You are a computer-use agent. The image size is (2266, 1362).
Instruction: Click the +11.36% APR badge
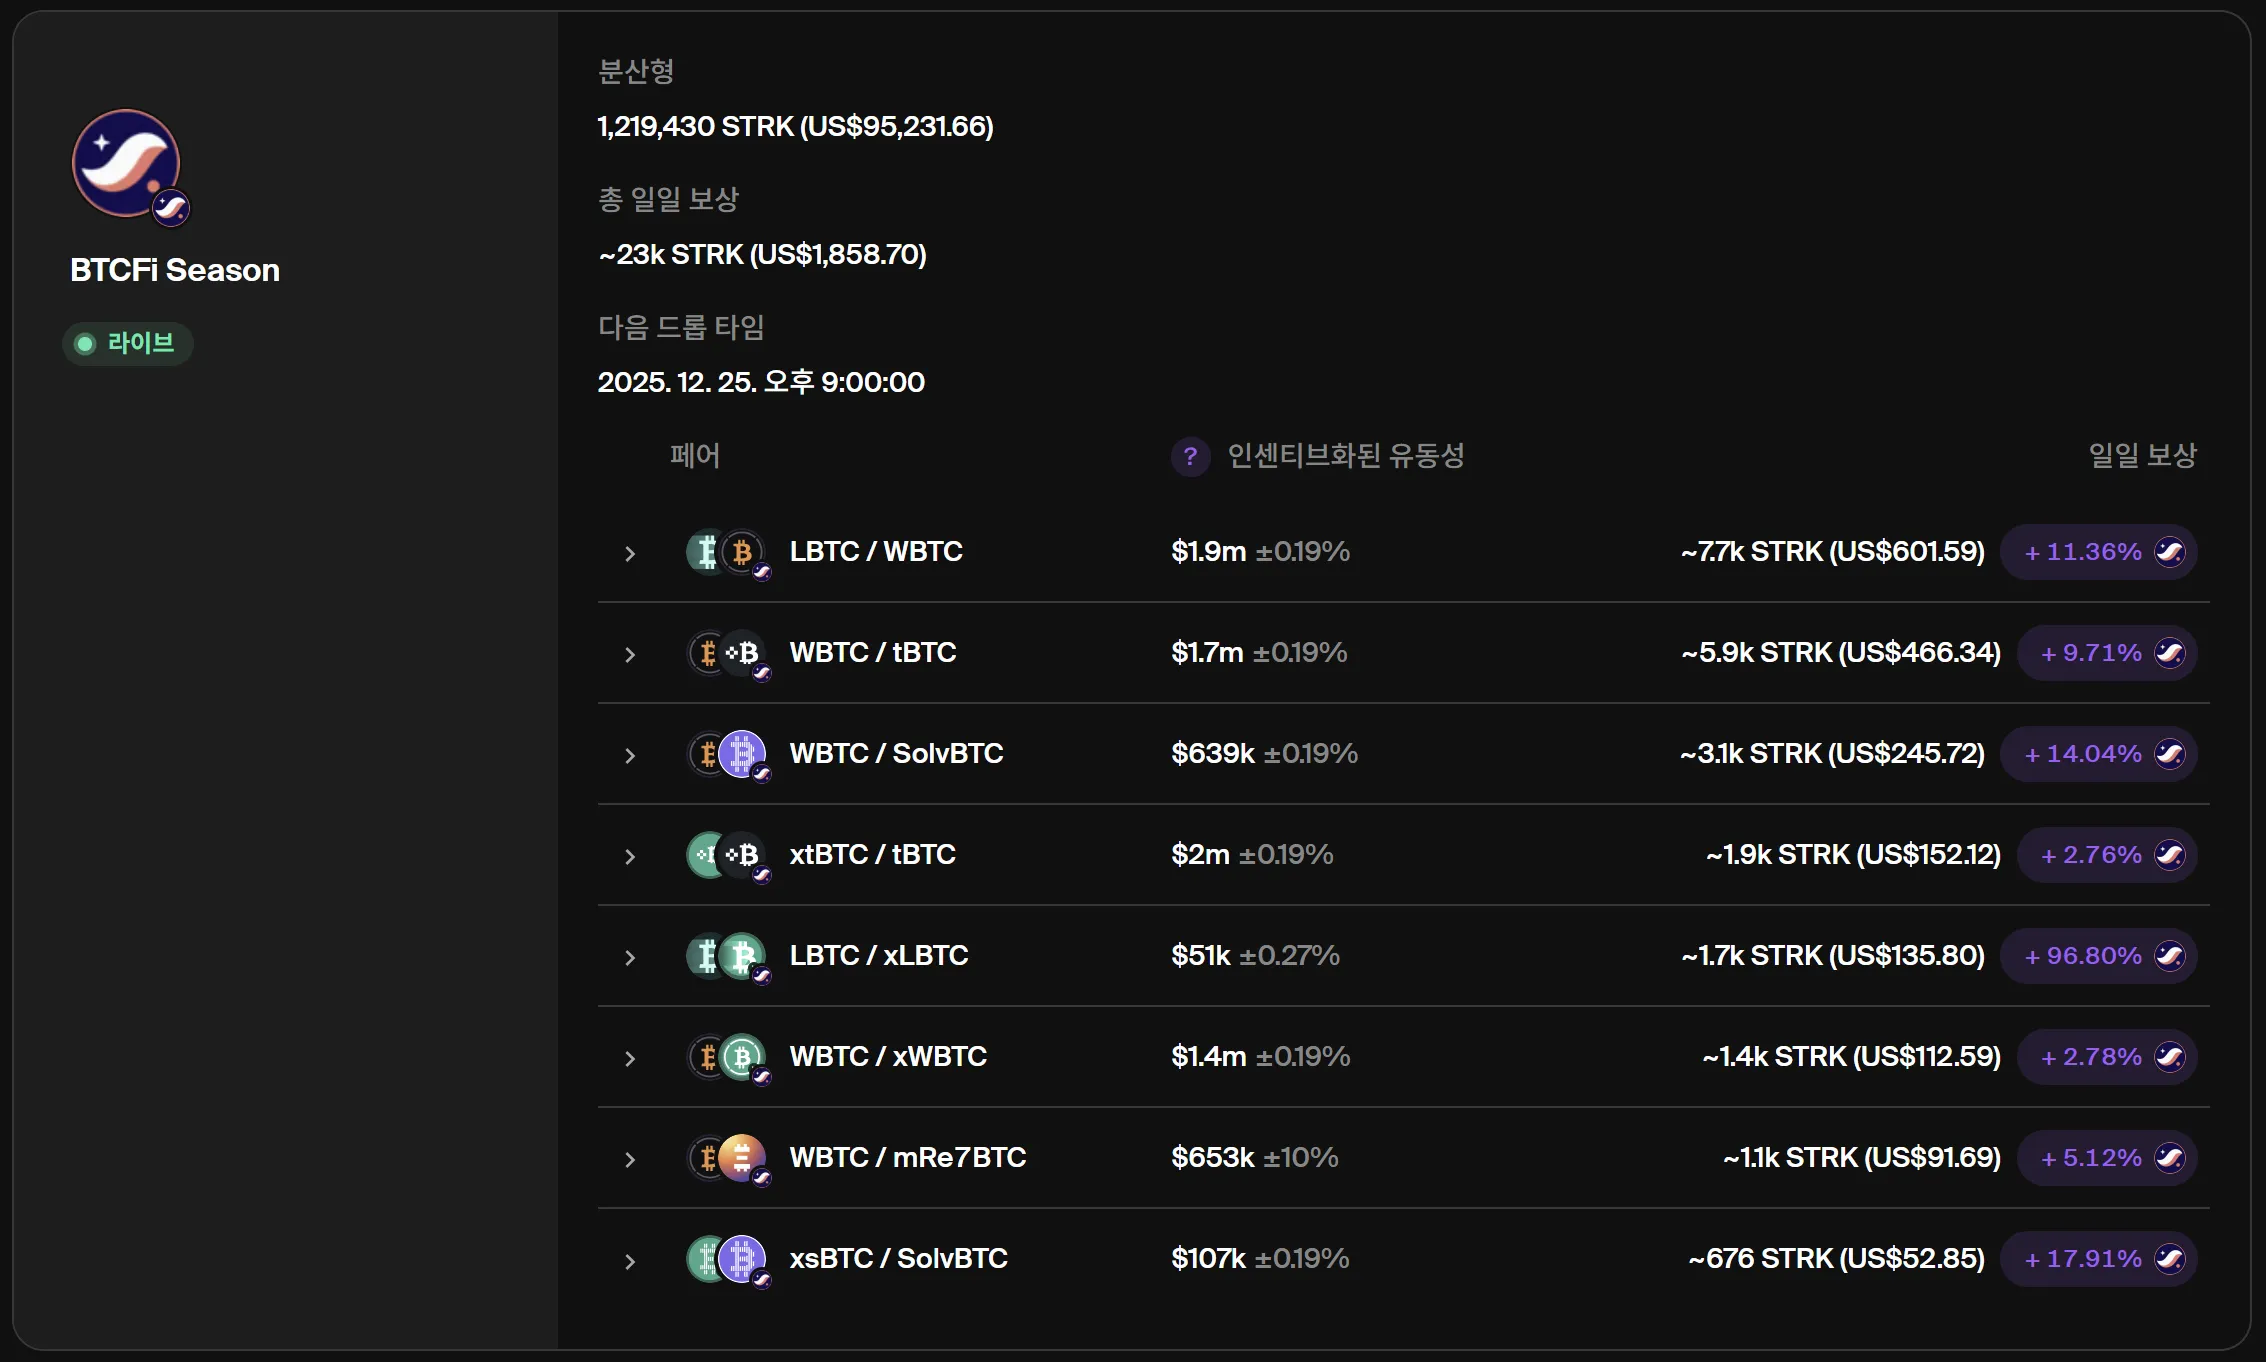point(2098,552)
